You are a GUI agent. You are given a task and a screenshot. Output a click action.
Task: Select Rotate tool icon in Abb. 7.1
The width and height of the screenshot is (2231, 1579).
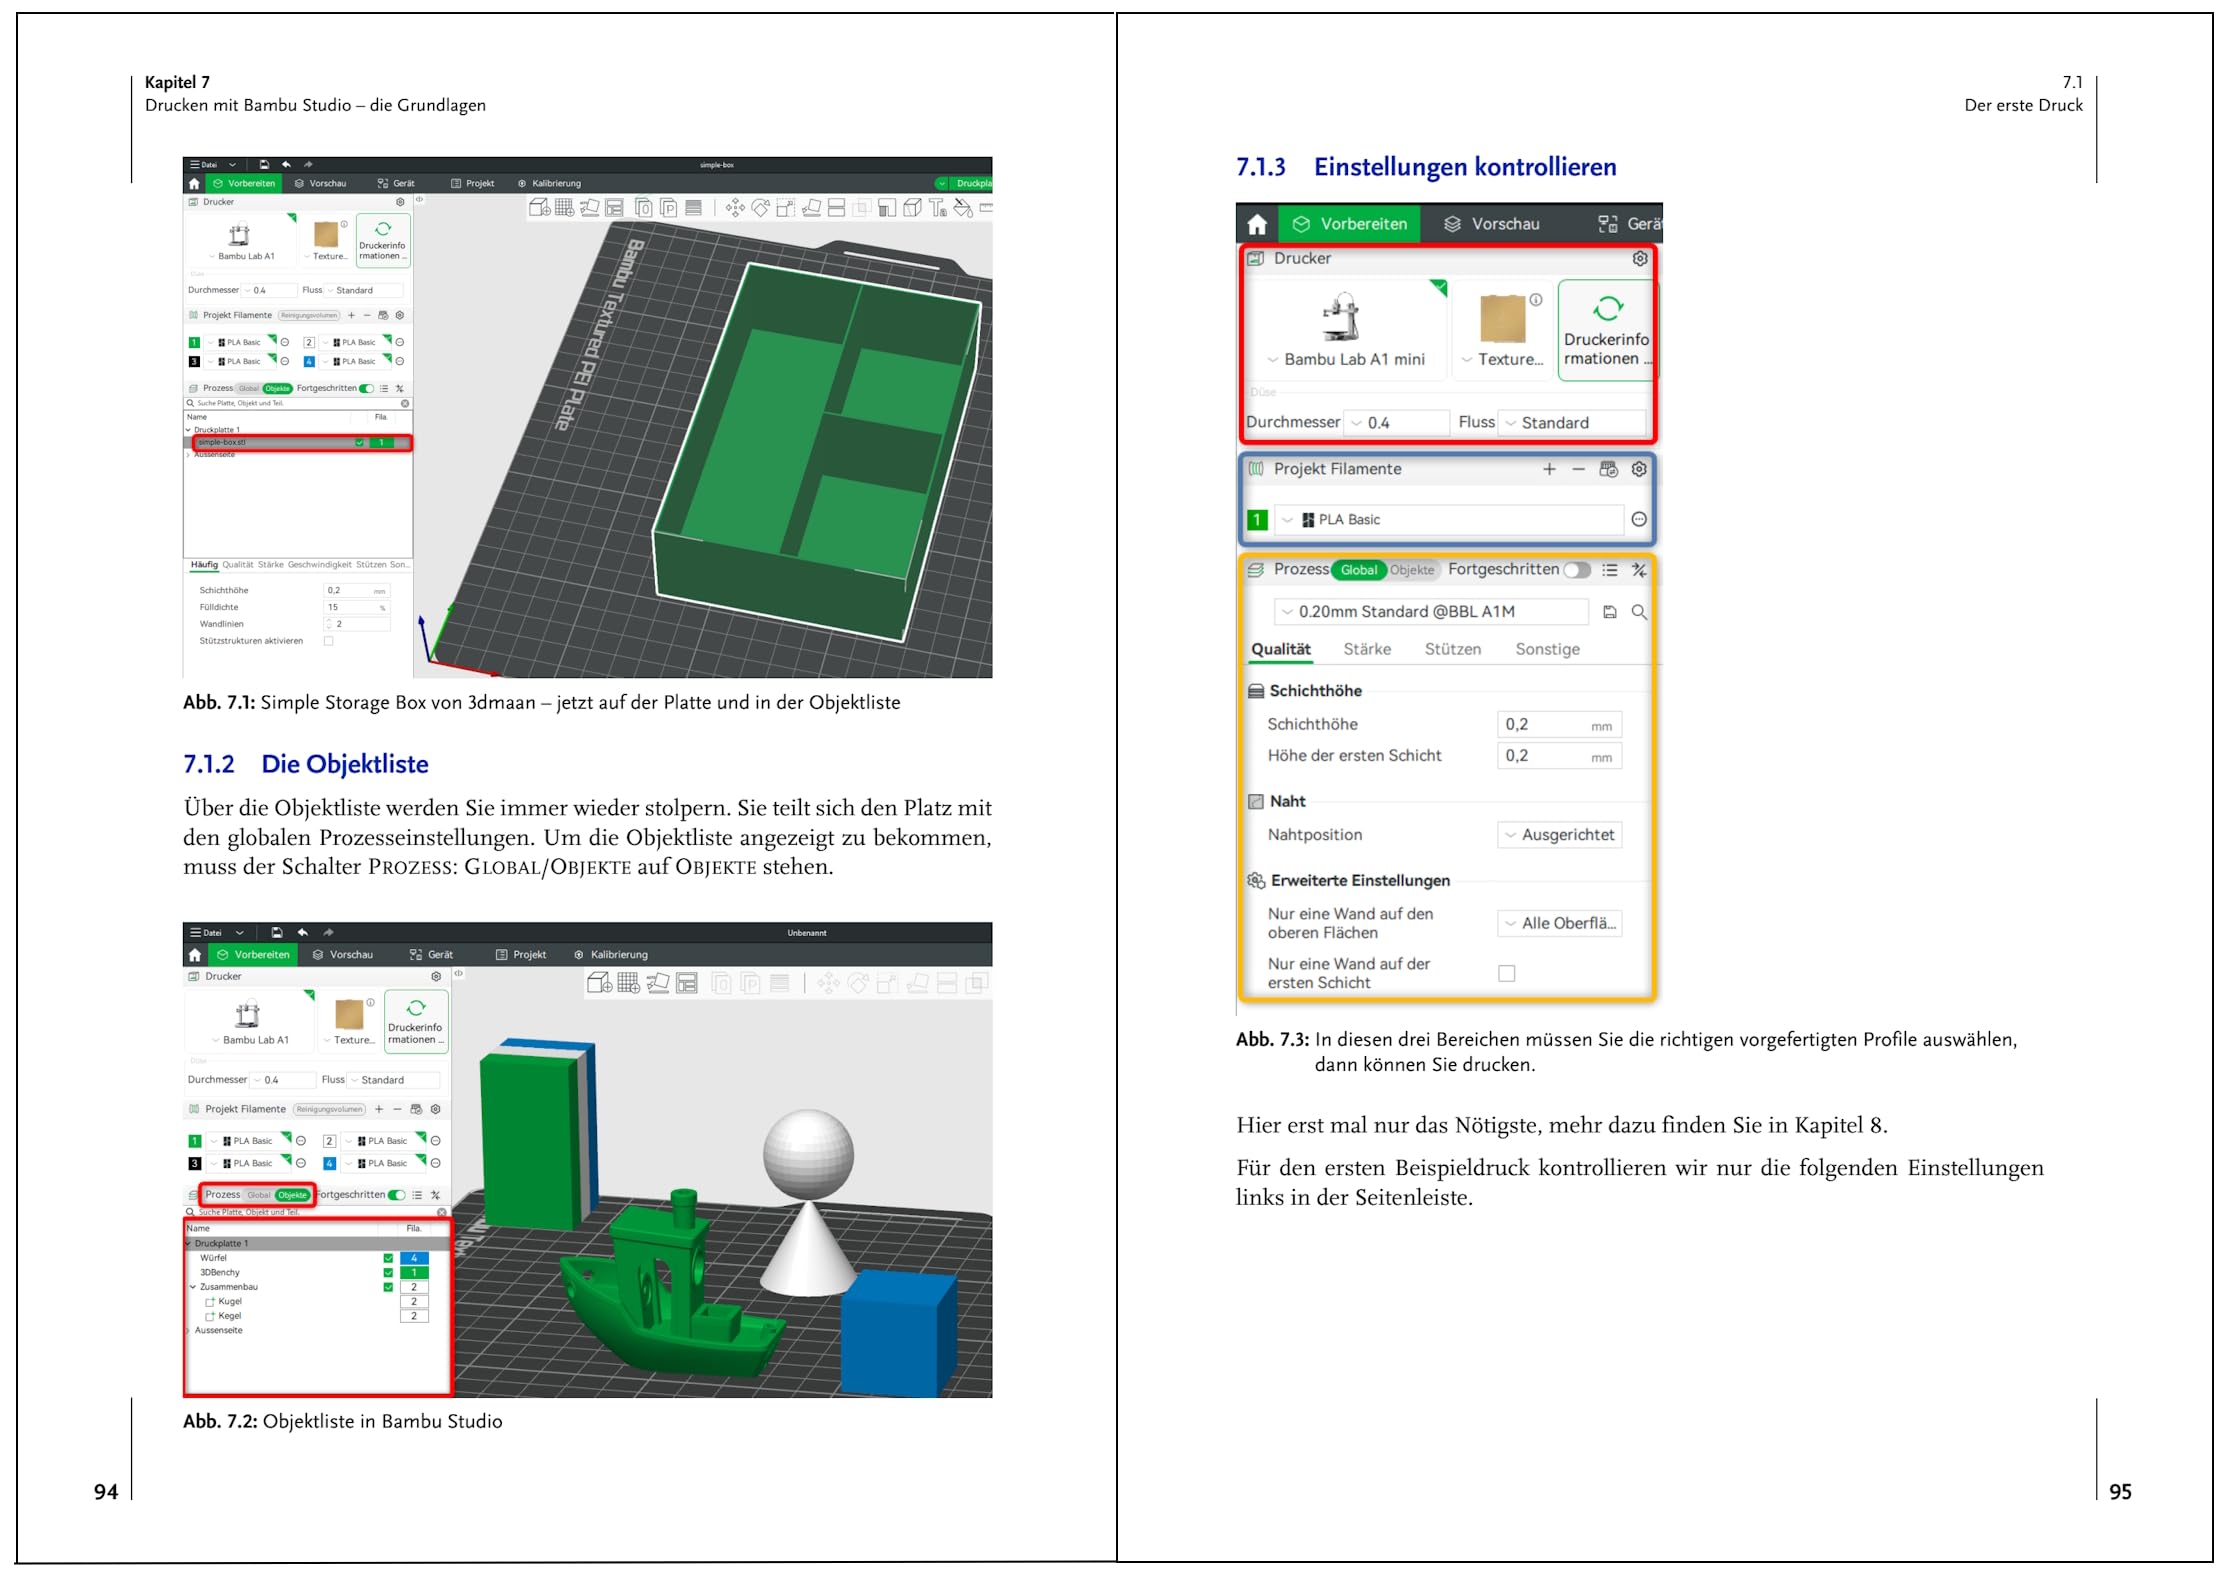tap(761, 208)
